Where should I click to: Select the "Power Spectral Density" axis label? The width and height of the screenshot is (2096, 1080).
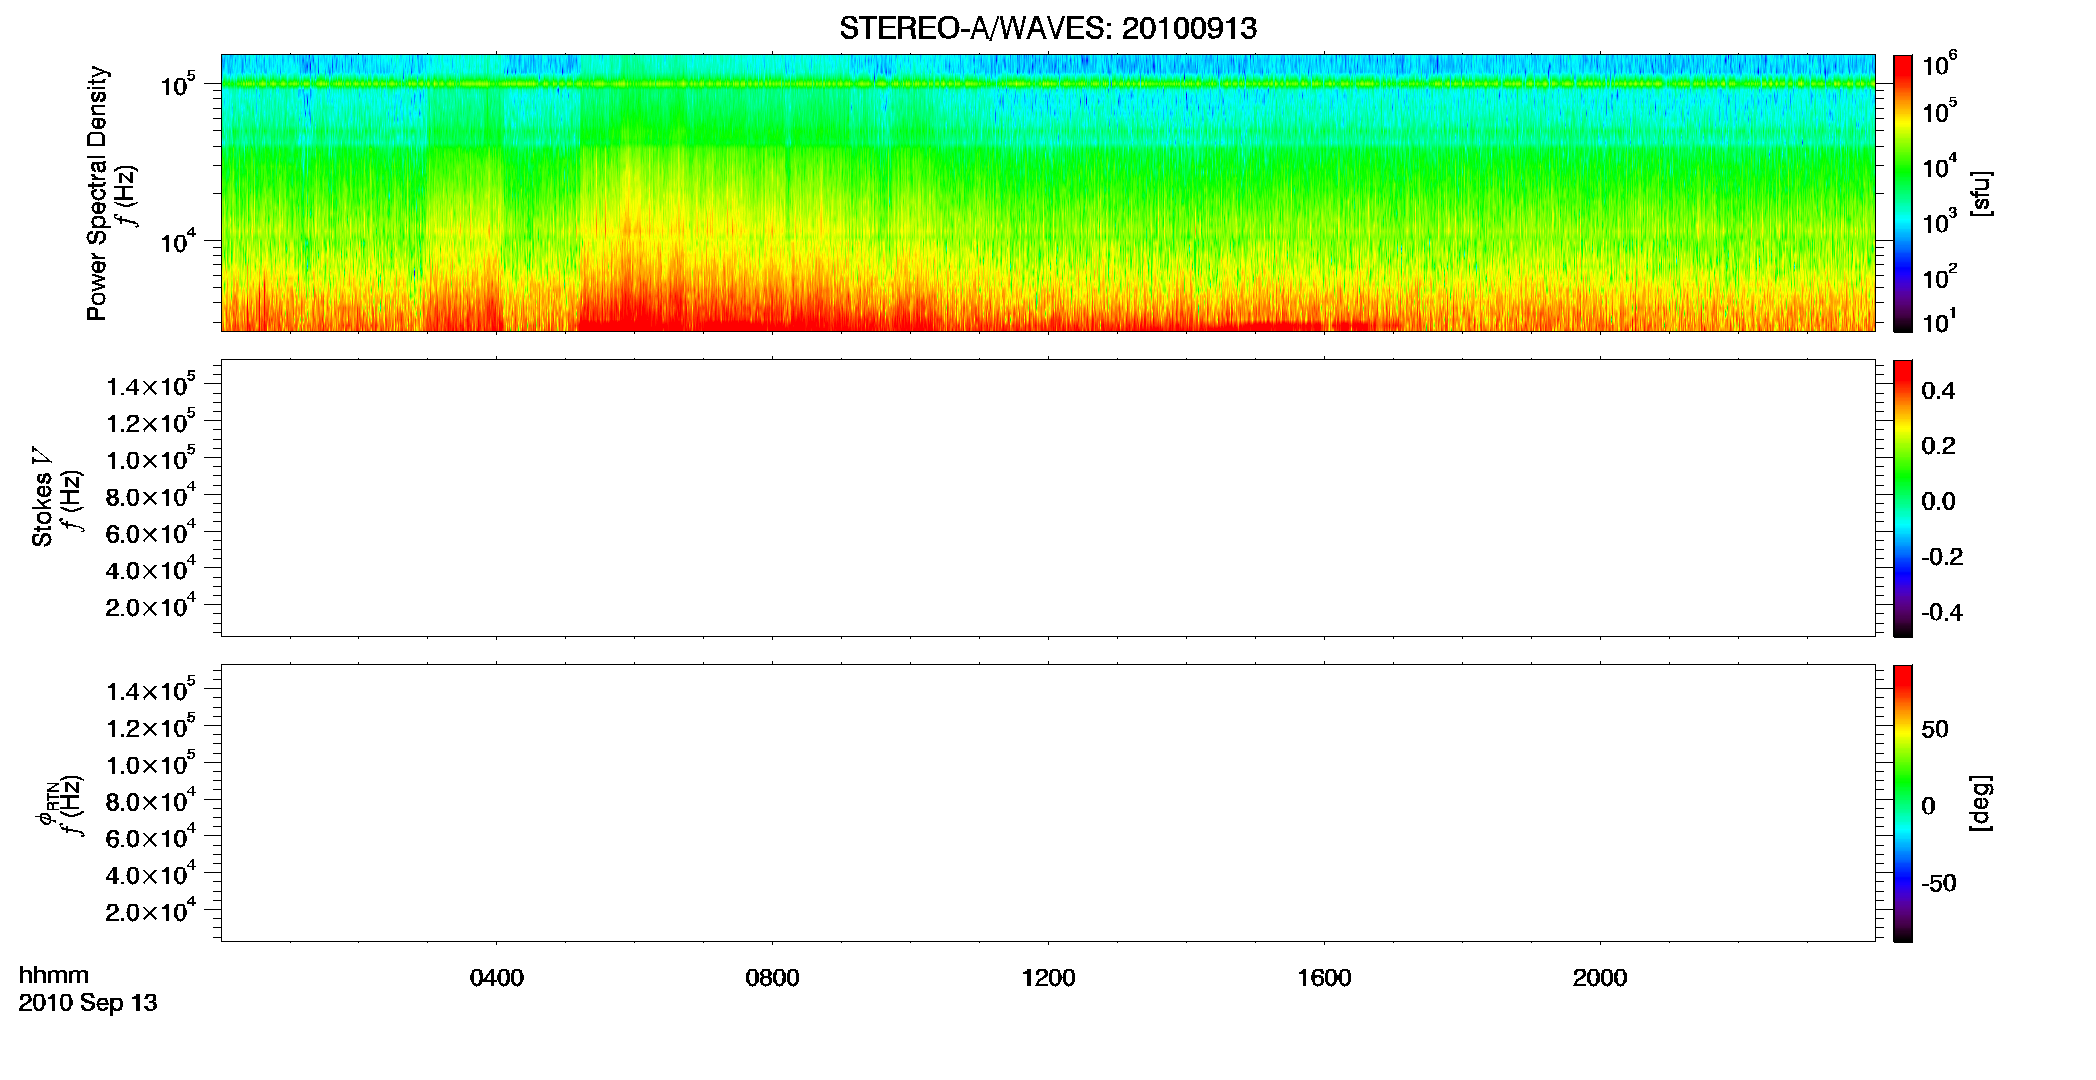point(97,193)
